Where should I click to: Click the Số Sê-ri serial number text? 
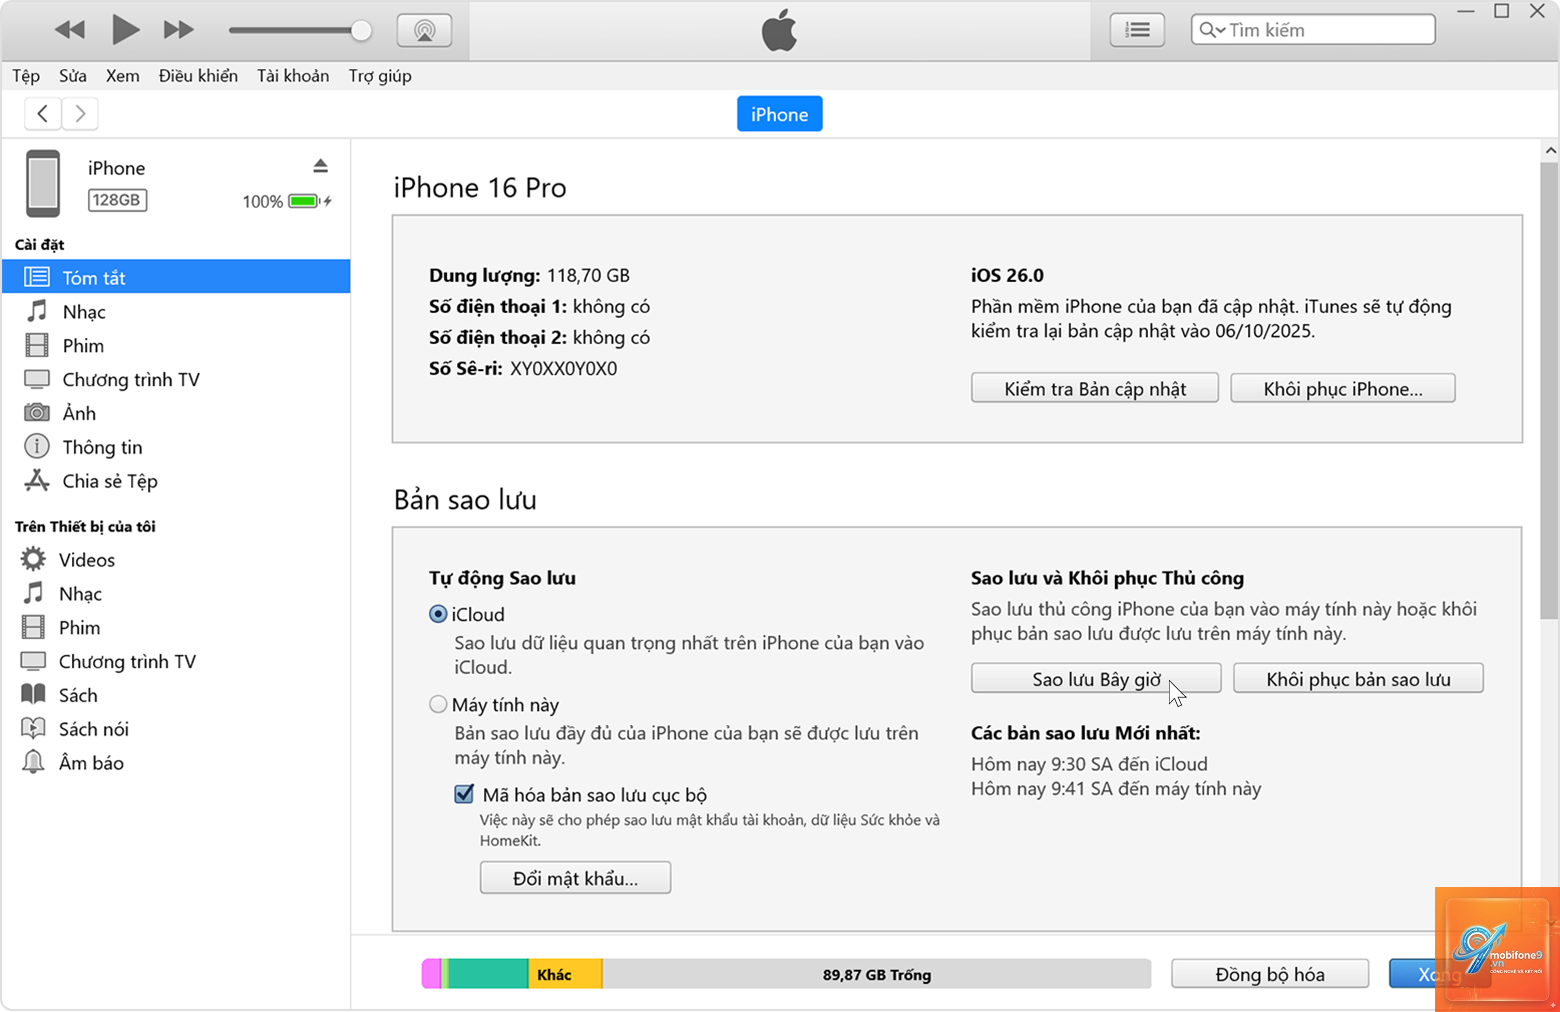[523, 368]
